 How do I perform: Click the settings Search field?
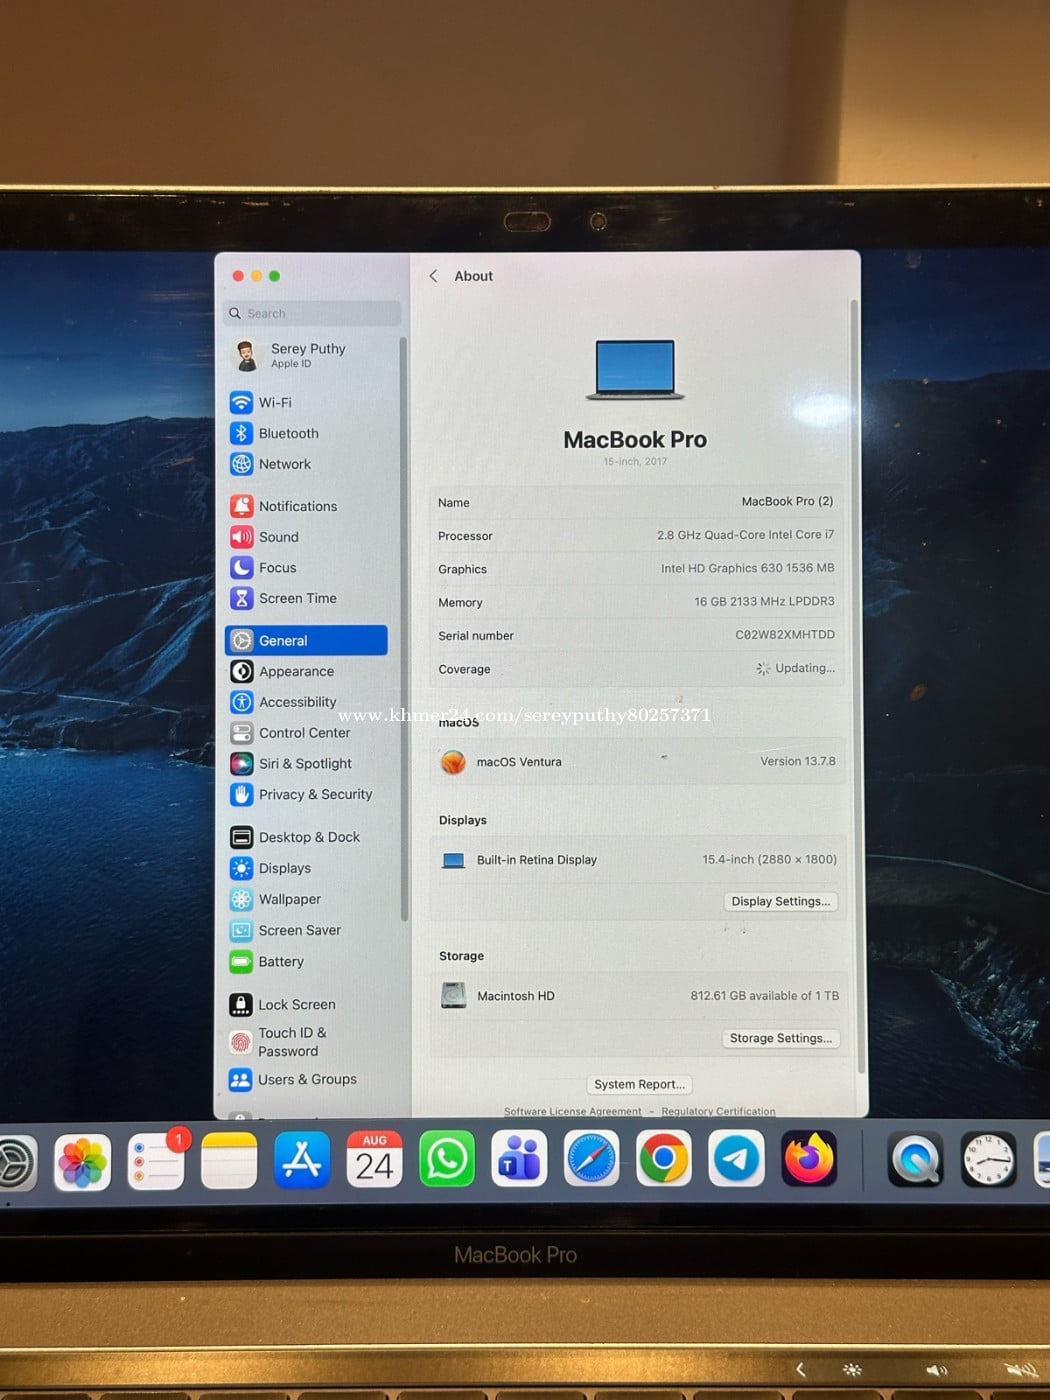click(x=313, y=314)
